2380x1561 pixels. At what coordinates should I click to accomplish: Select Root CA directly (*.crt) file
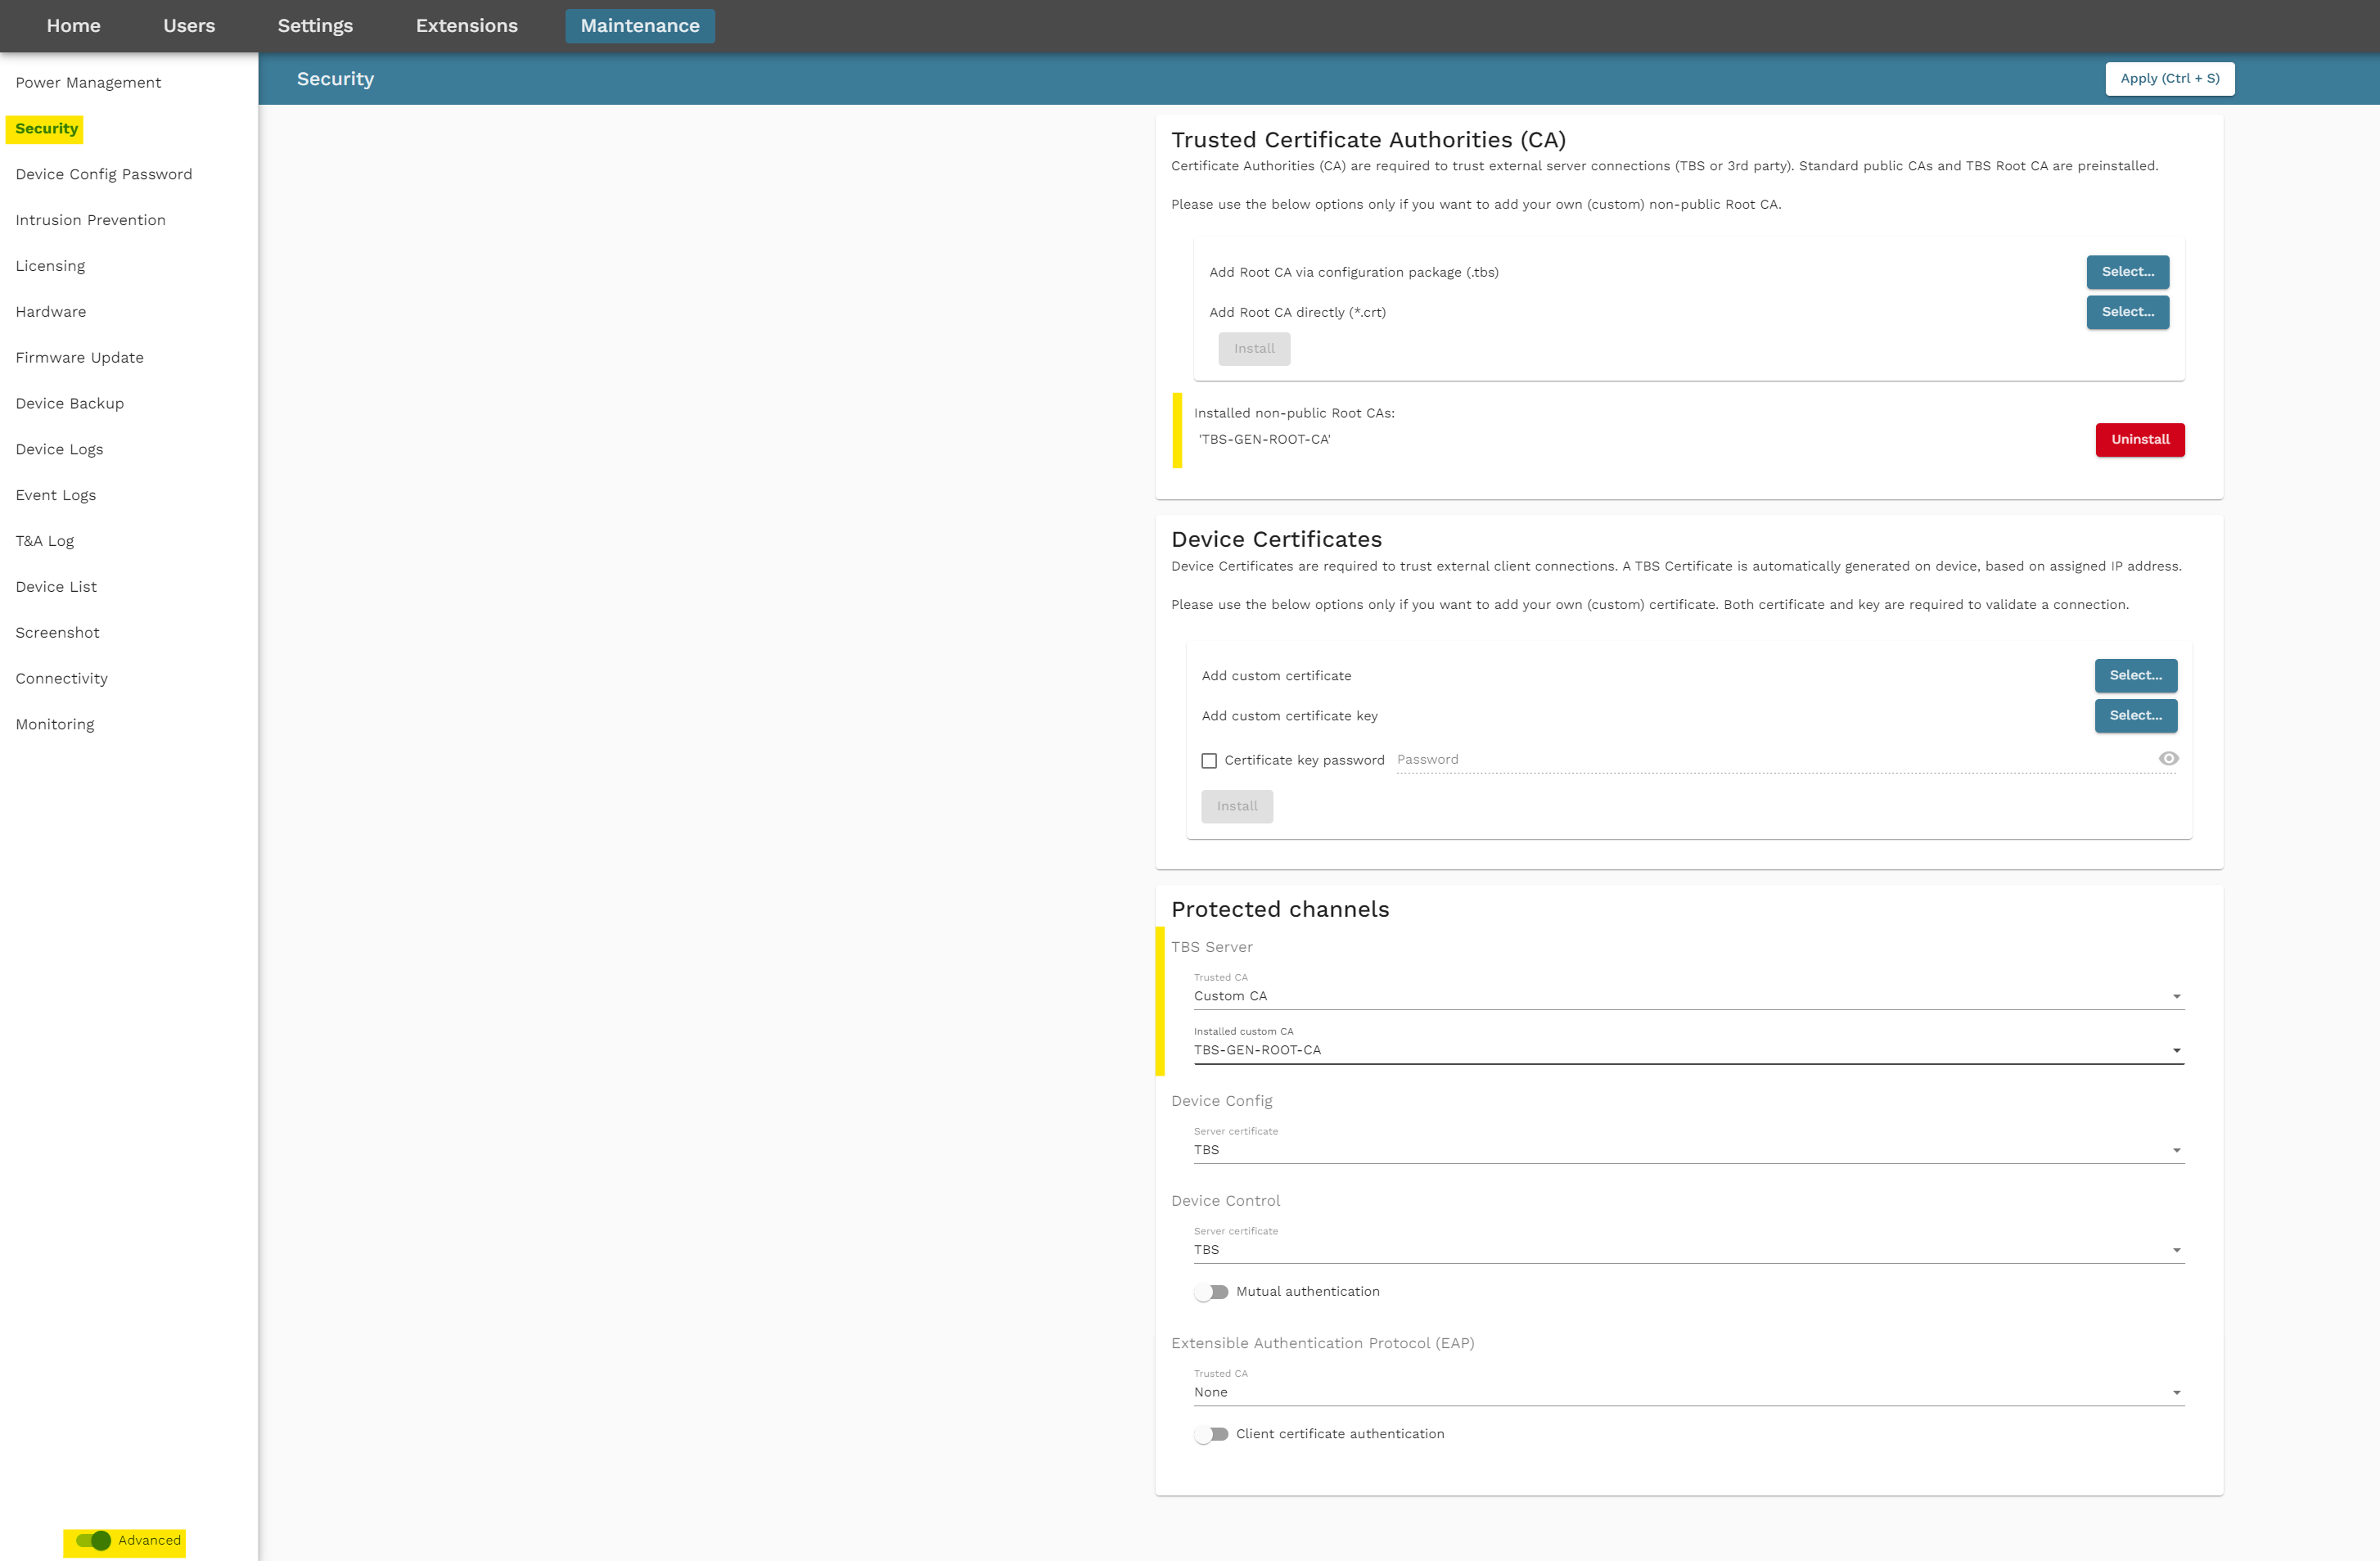click(x=2127, y=312)
